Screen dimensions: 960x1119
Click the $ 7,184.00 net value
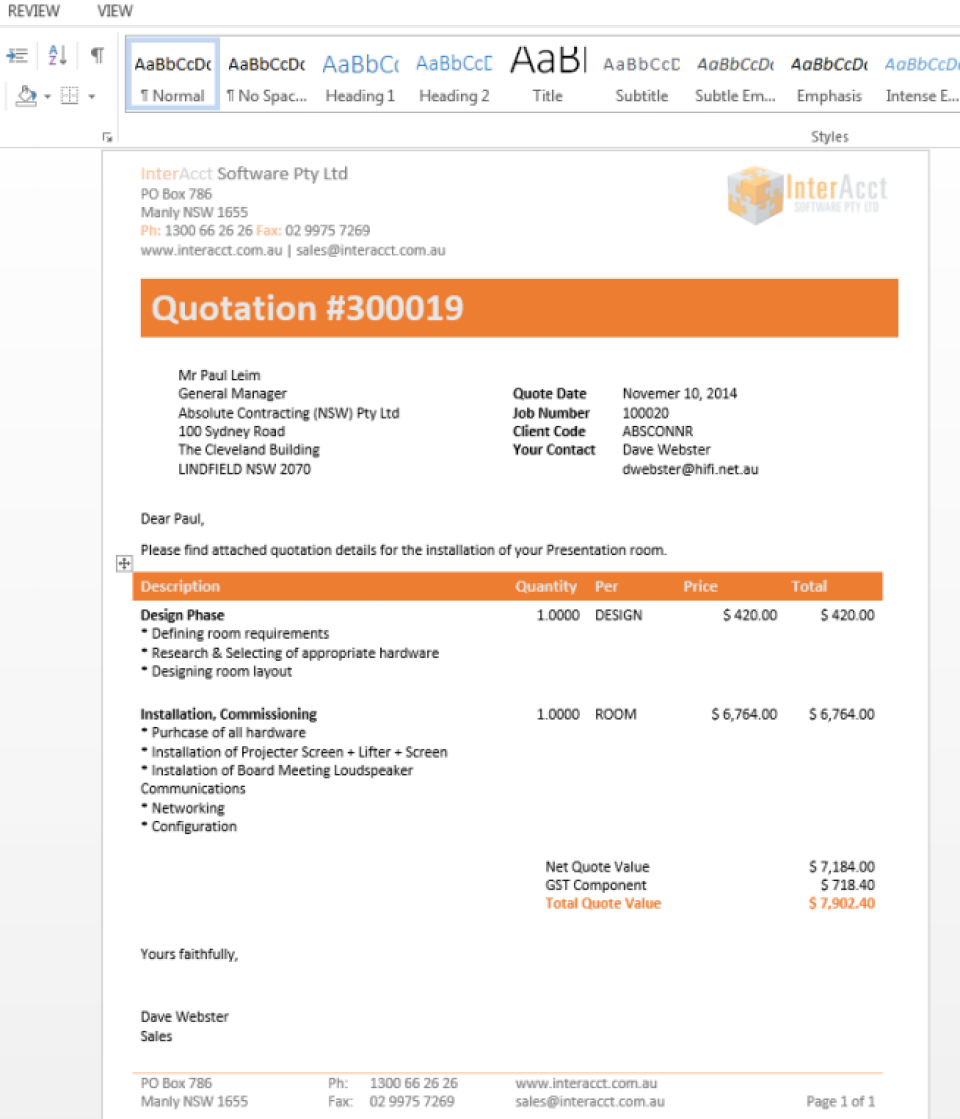(x=842, y=867)
